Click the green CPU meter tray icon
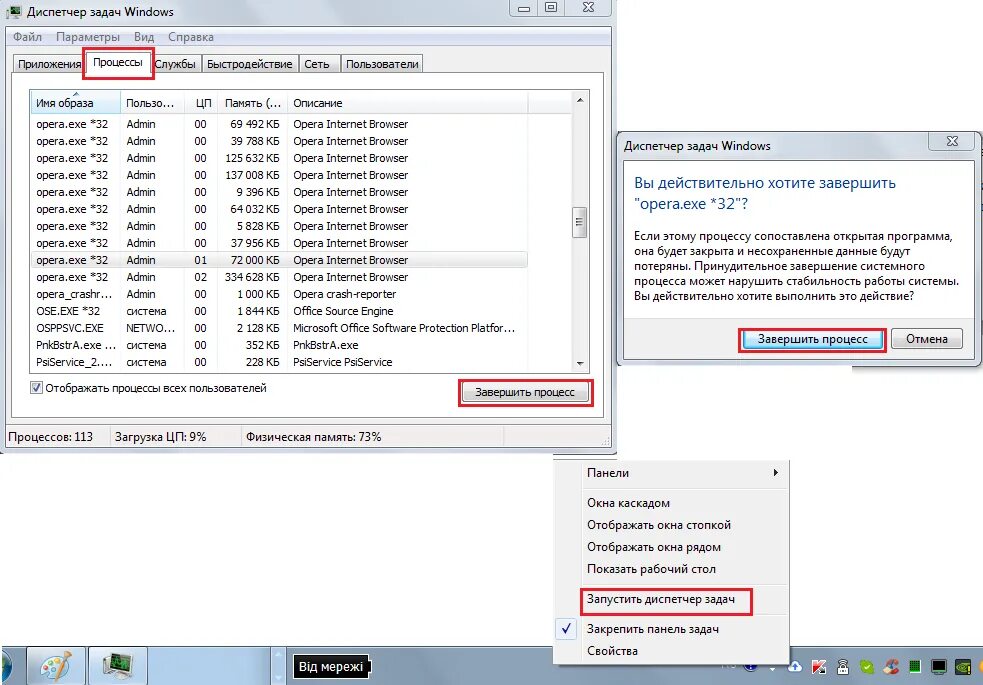This screenshot has width=983, height=685. [915, 667]
